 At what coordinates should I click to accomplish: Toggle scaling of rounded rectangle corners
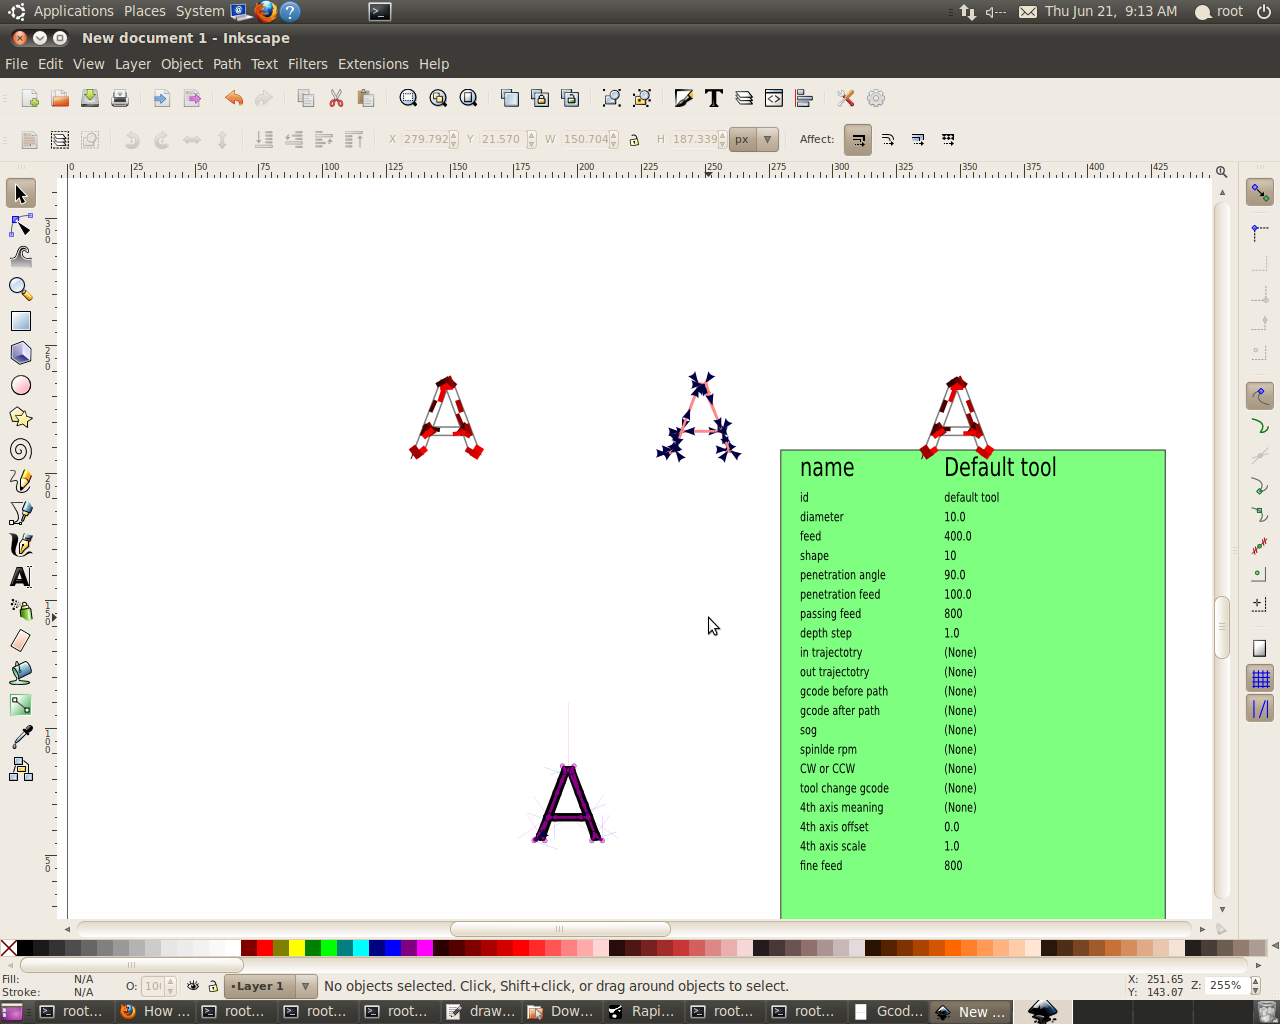coord(888,140)
